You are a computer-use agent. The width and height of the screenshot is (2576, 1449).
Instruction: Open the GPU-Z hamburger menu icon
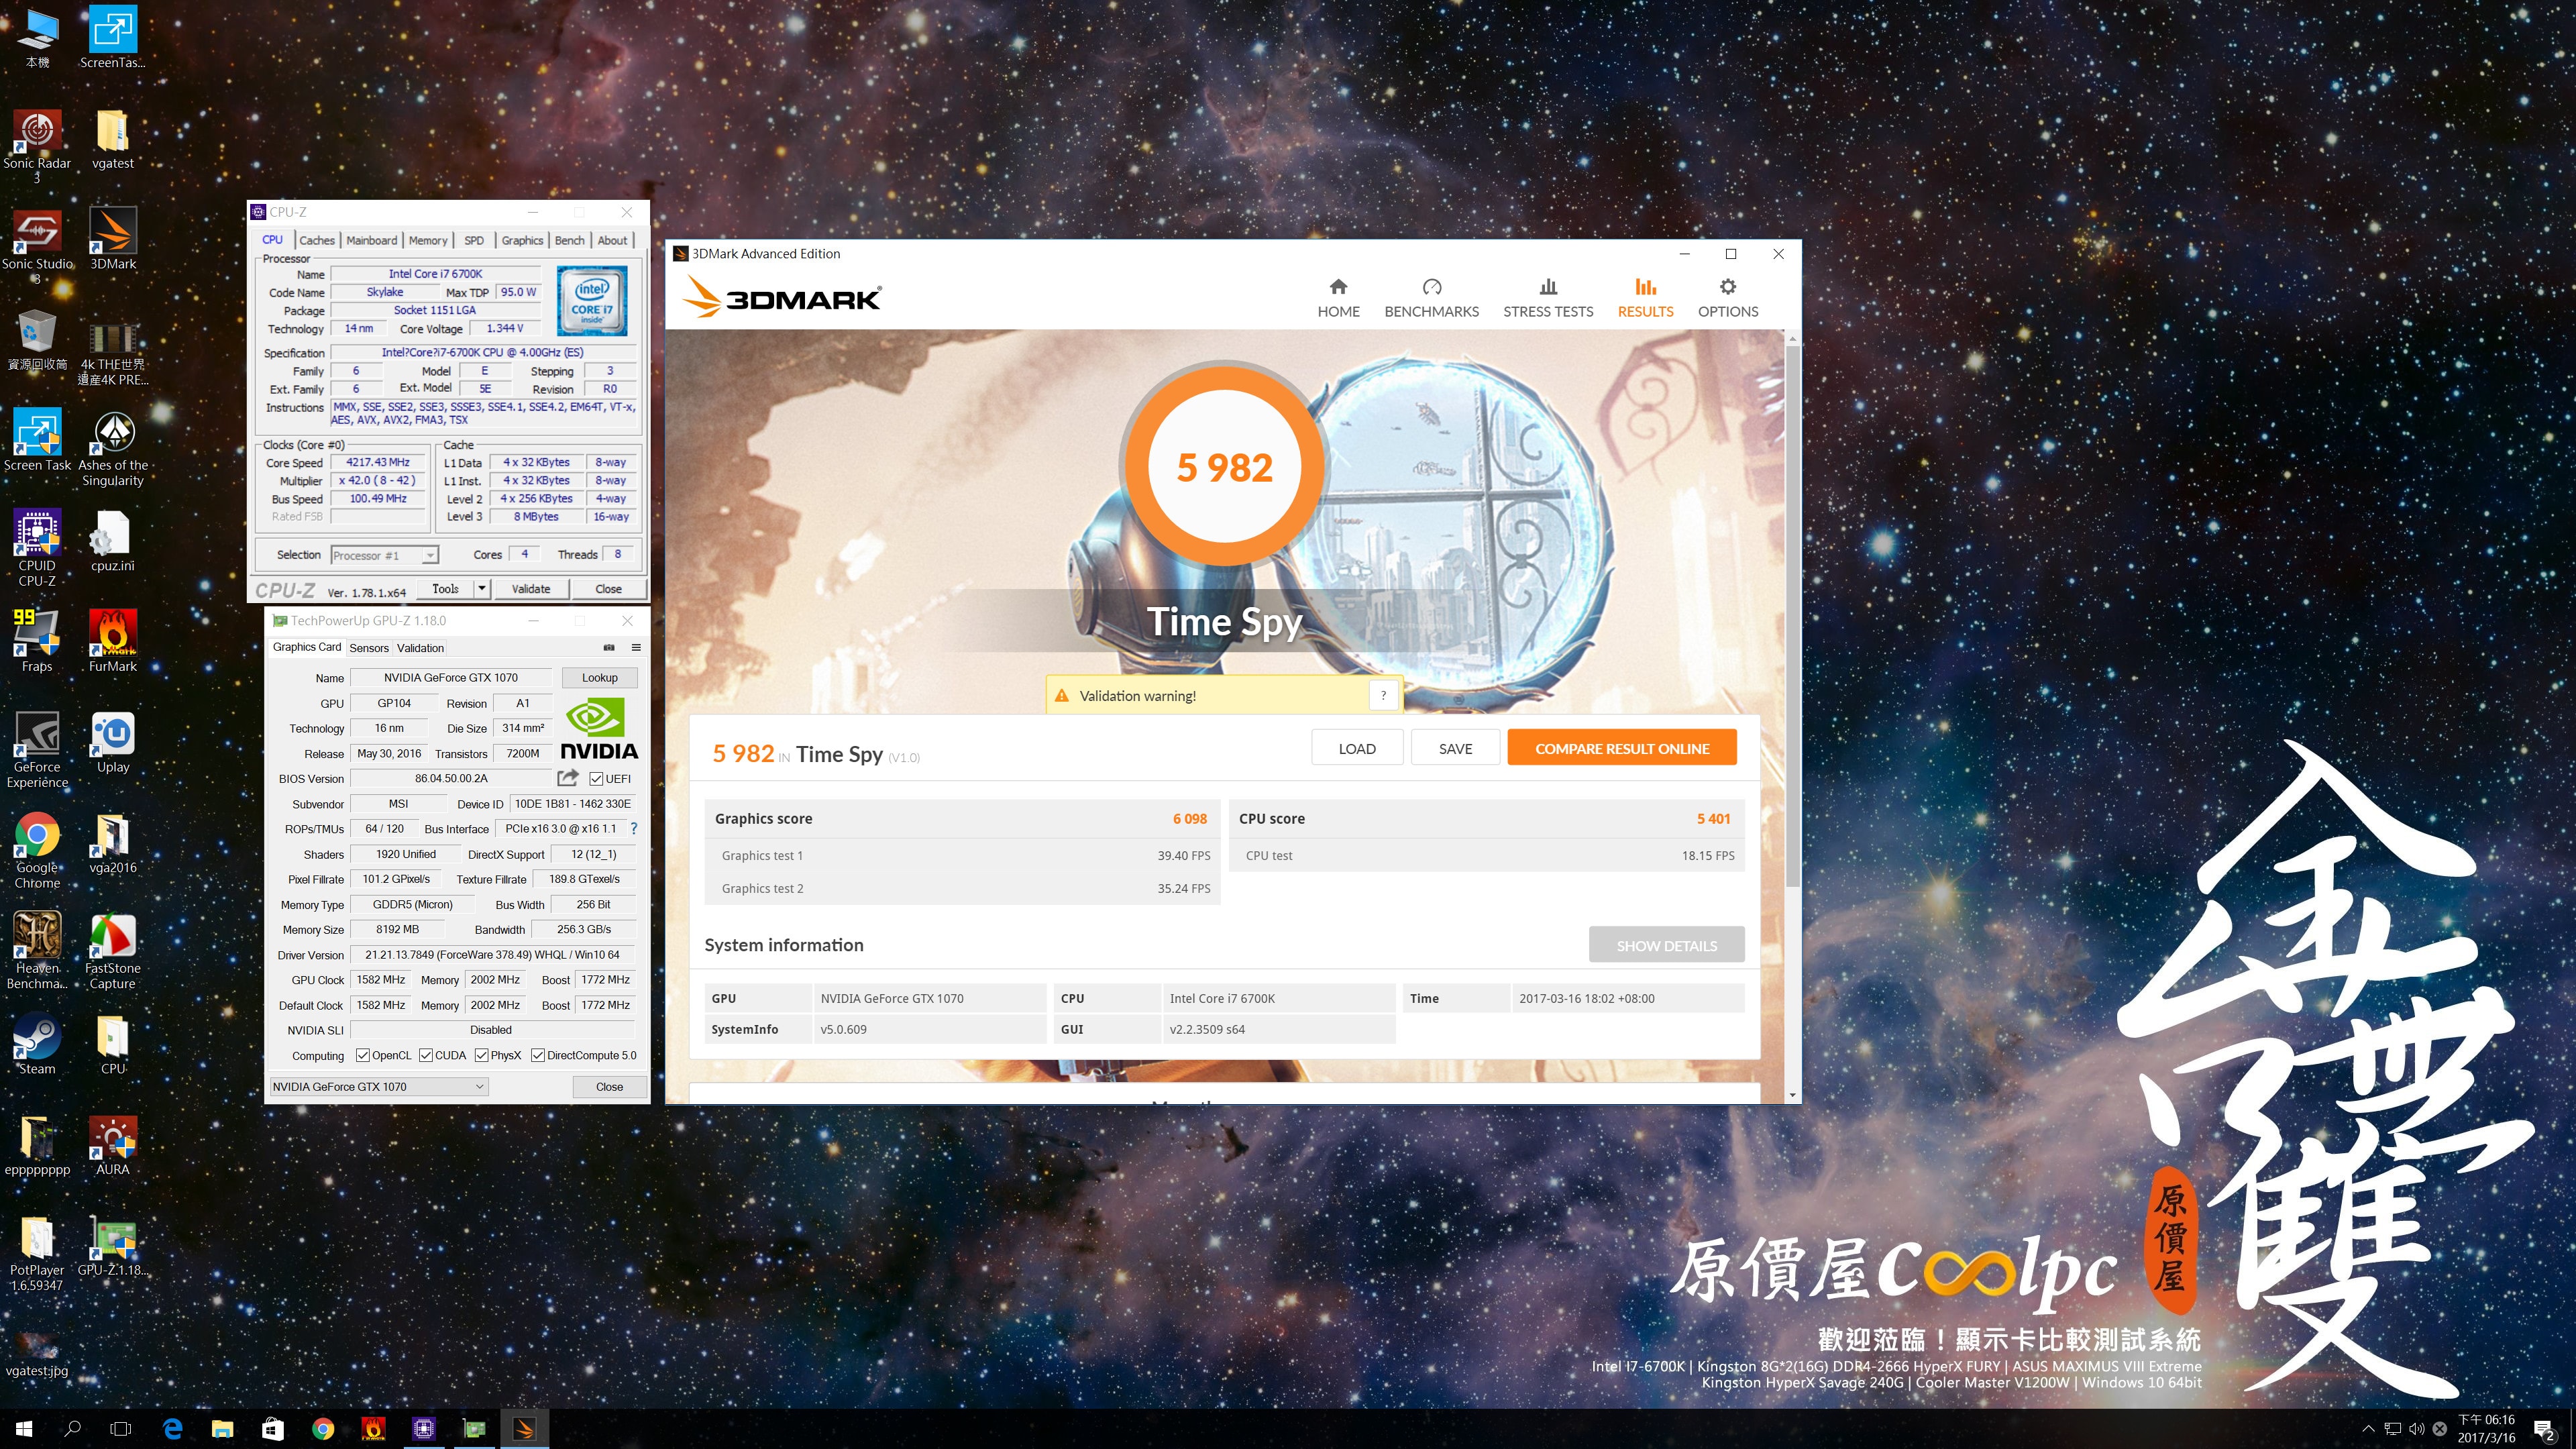[x=636, y=647]
